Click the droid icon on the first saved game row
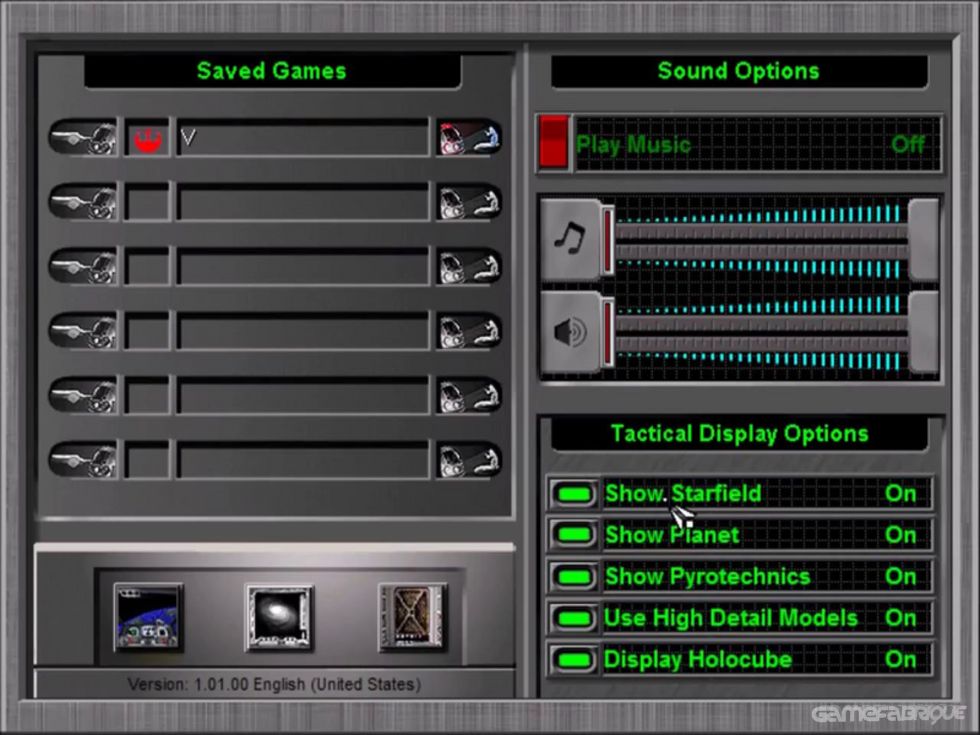 coord(469,137)
